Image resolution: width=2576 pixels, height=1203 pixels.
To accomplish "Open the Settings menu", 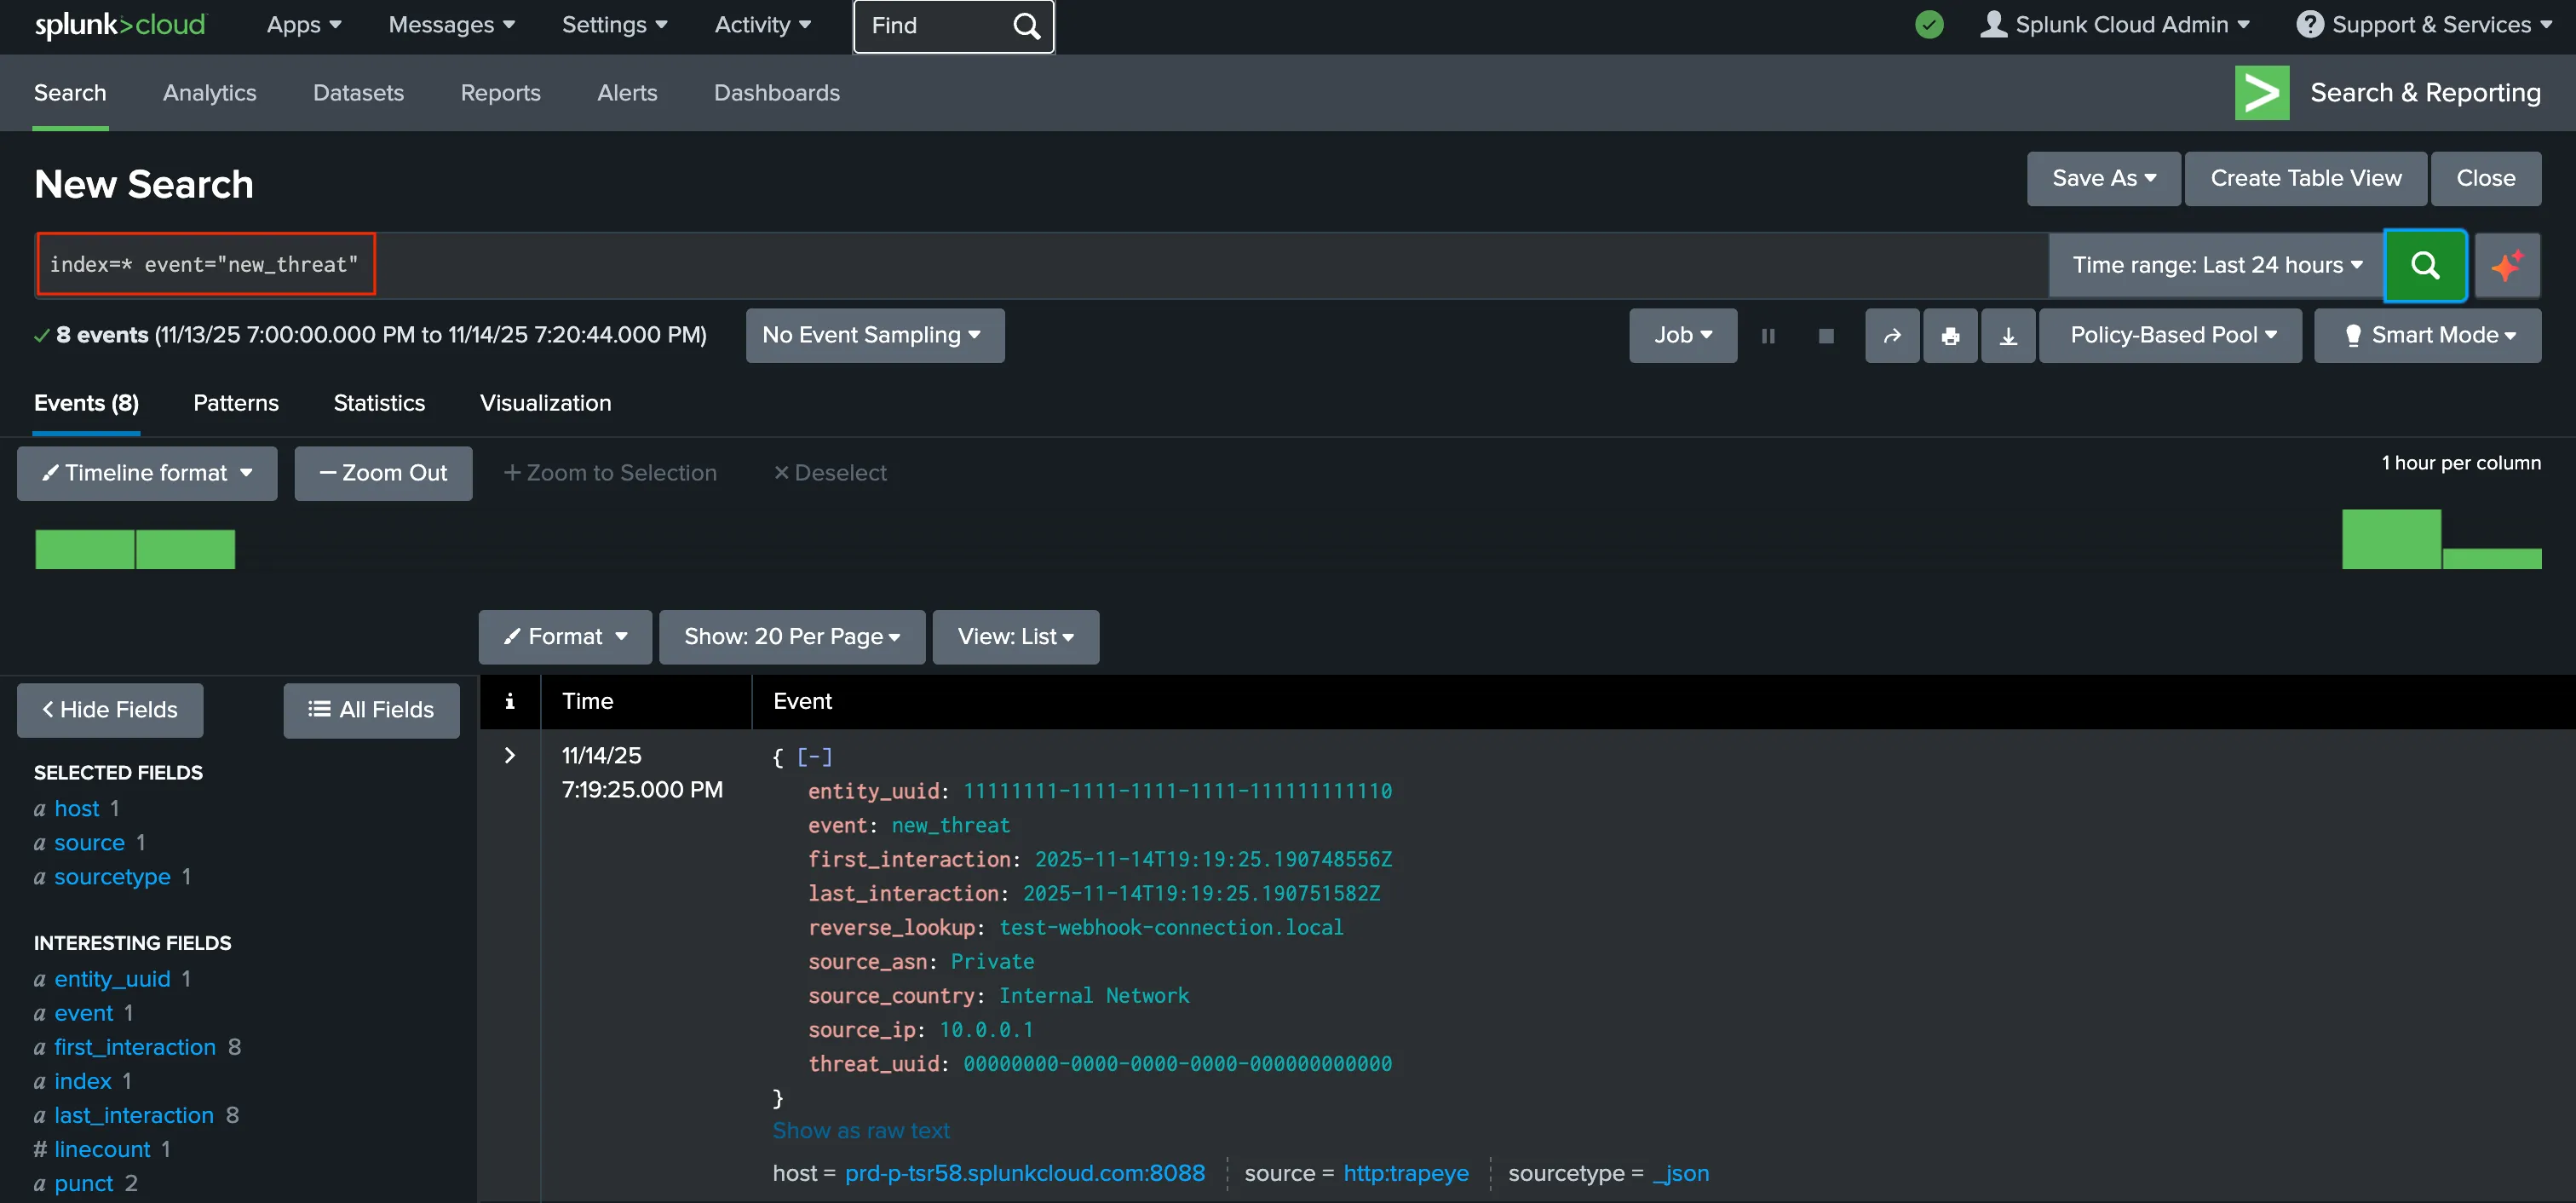I will coord(614,24).
